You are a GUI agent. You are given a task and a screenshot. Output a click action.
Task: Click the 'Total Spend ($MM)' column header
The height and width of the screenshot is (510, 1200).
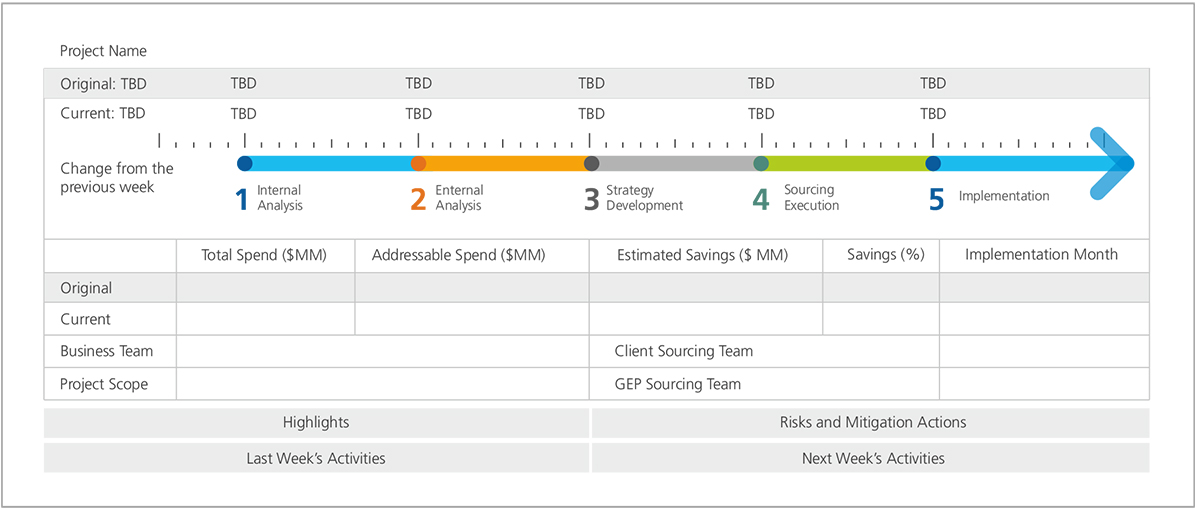(264, 255)
